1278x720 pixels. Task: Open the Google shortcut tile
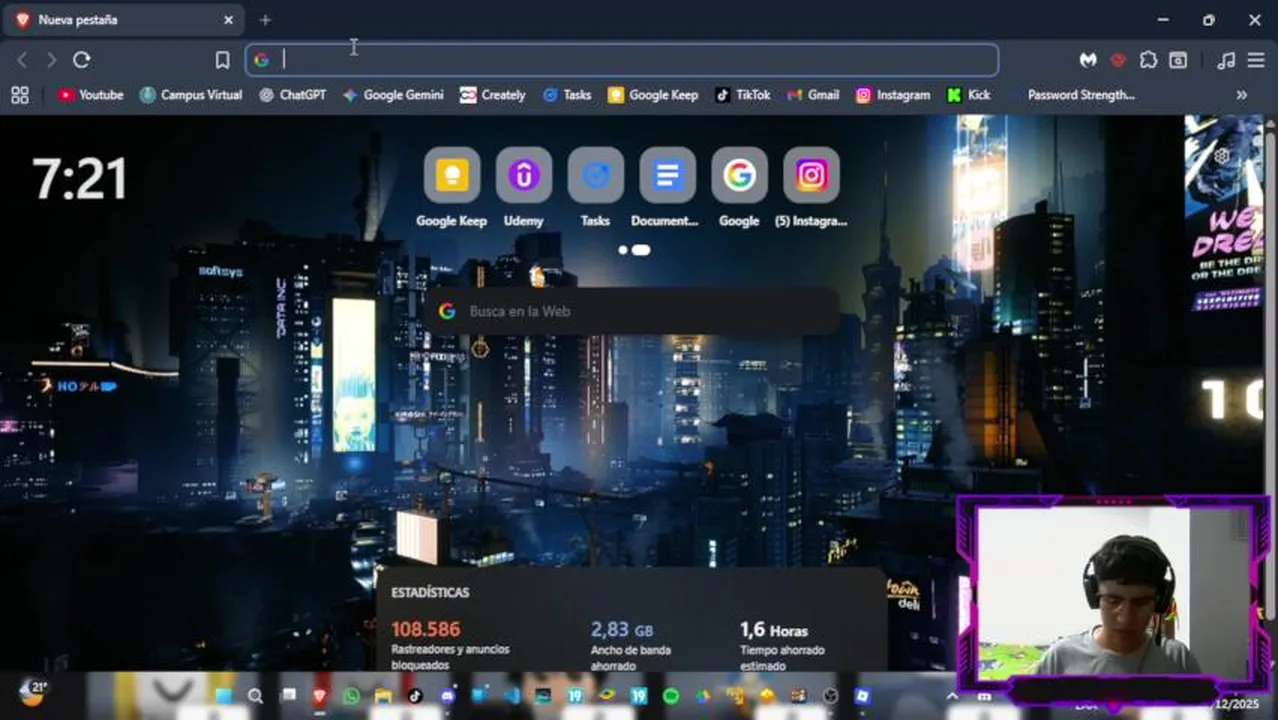(739, 188)
